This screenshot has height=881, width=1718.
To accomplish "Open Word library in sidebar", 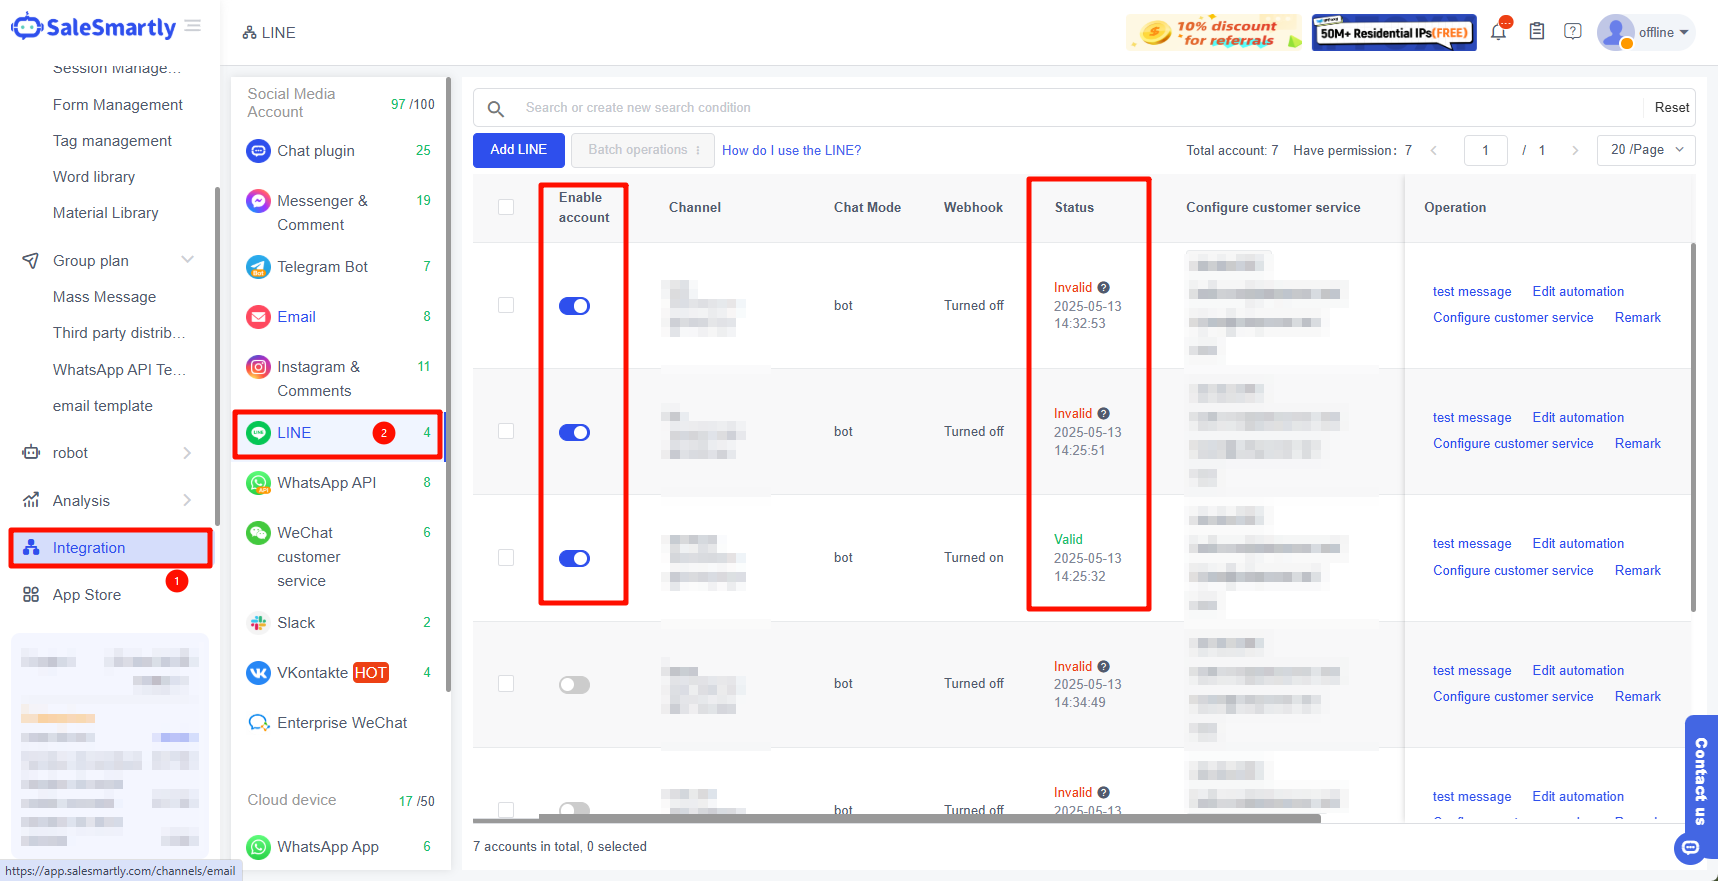I will pos(94,177).
